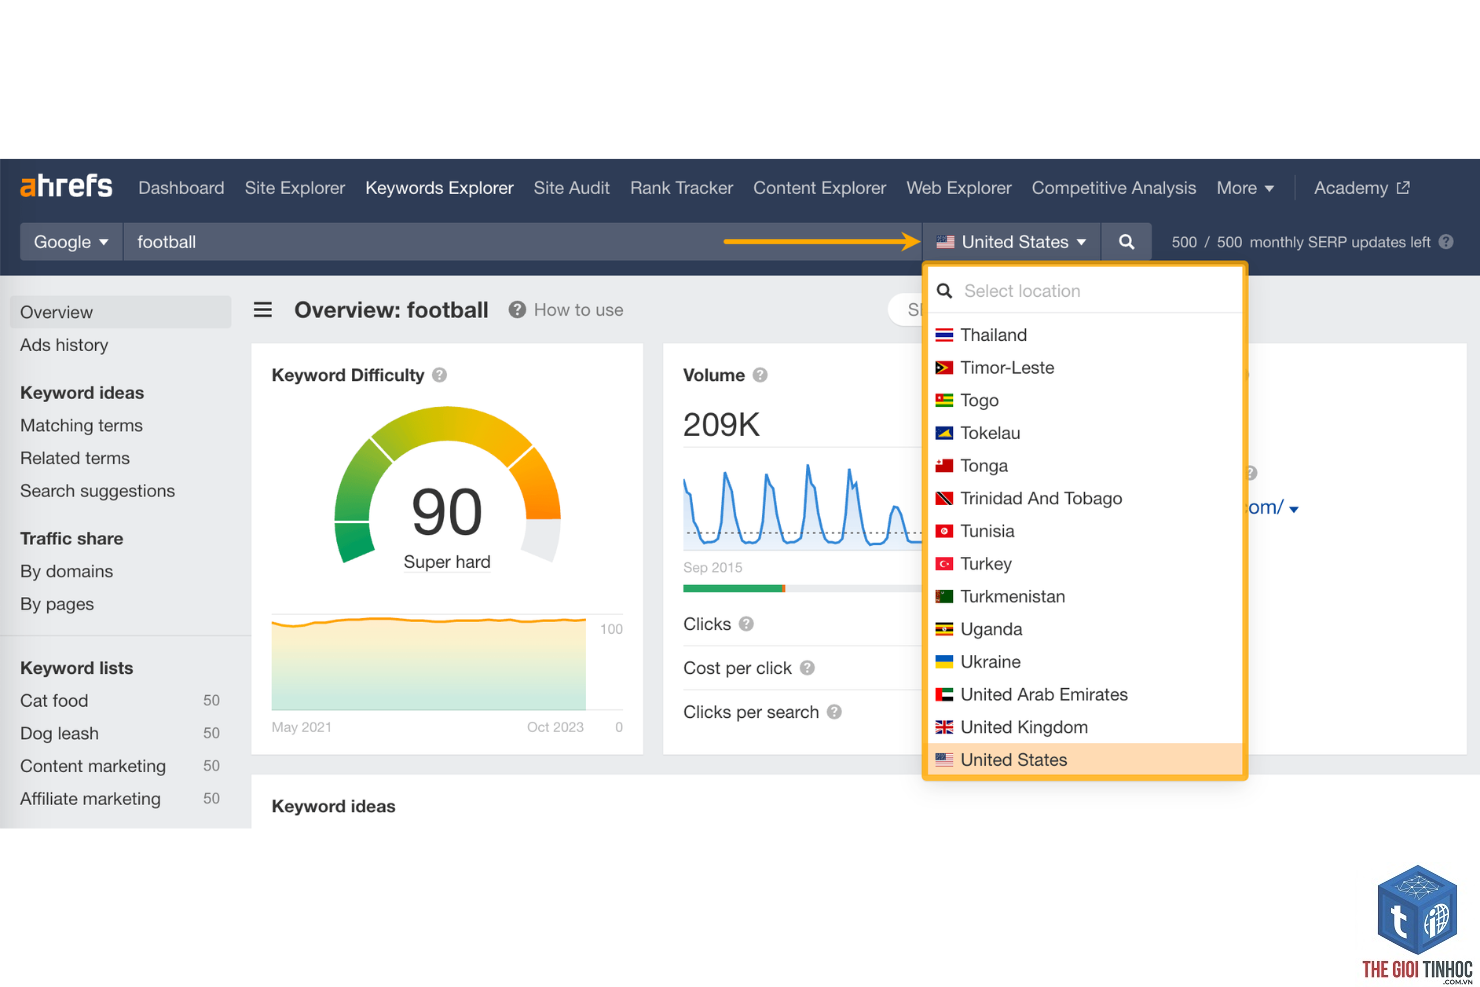Viewport: 1480px width, 987px height.
Task: Select Togo from the location list
Action: (1085, 400)
